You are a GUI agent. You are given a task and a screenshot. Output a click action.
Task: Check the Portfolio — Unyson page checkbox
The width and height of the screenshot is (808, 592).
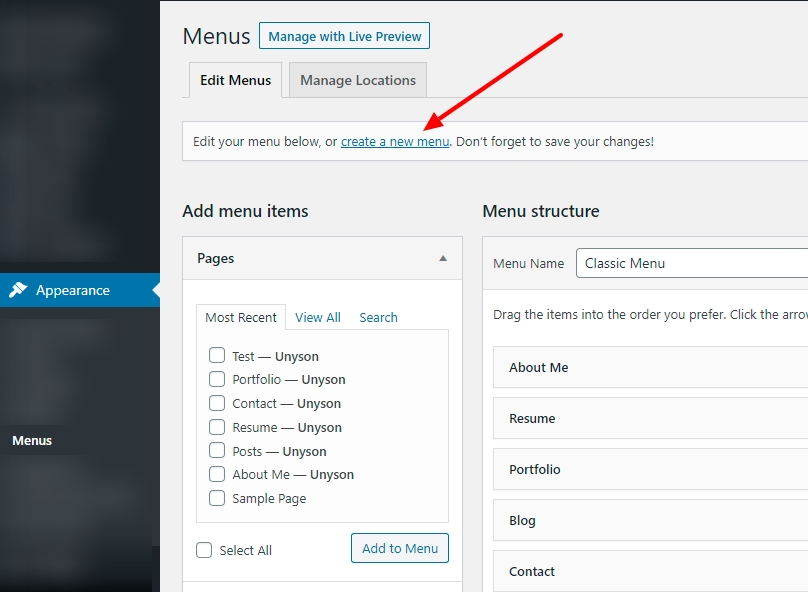[x=217, y=379]
